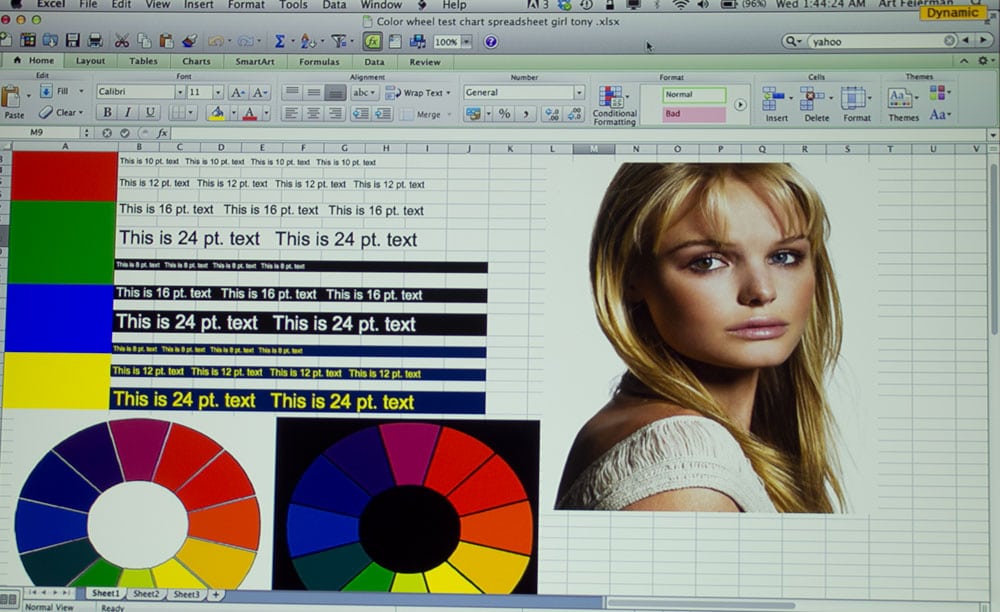The width and height of the screenshot is (1000, 612).
Task: Align text left
Action: coord(291,113)
